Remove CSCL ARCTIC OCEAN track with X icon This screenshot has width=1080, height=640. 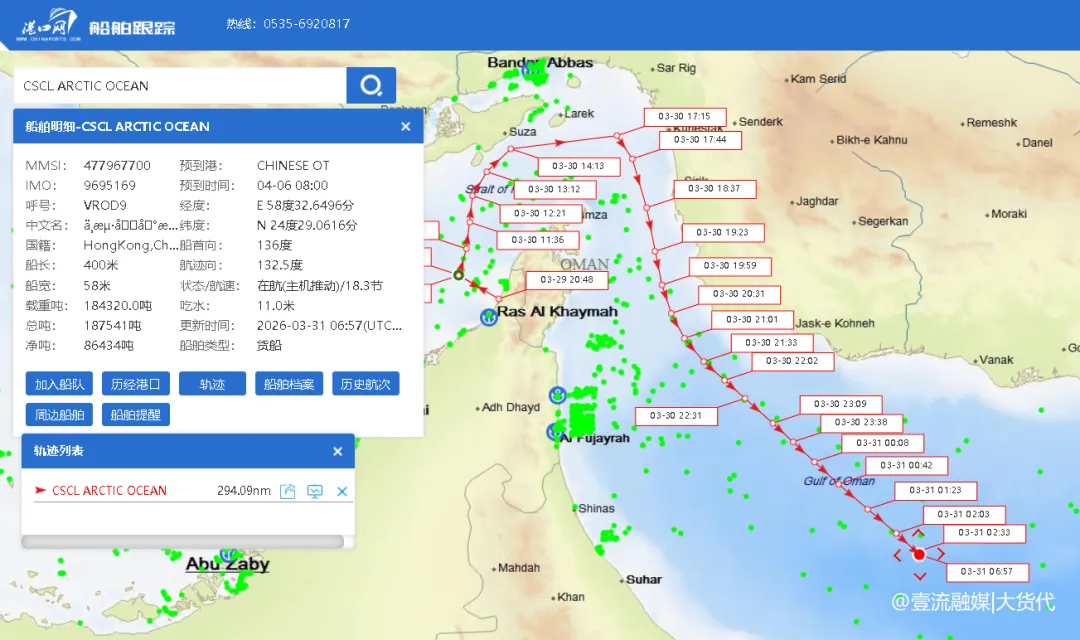point(342,491)
